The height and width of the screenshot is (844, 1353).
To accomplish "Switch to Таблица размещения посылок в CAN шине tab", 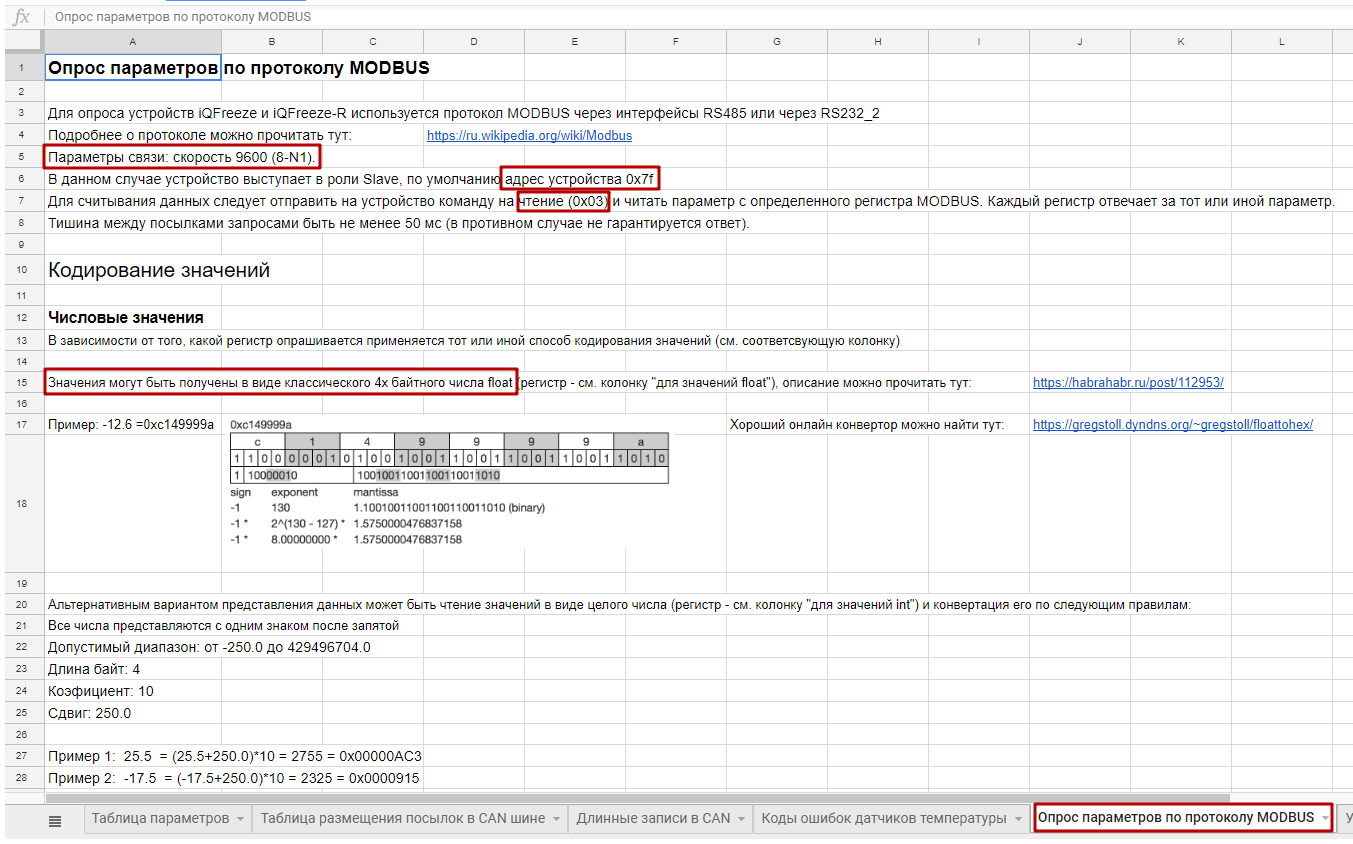I will 402,818.
